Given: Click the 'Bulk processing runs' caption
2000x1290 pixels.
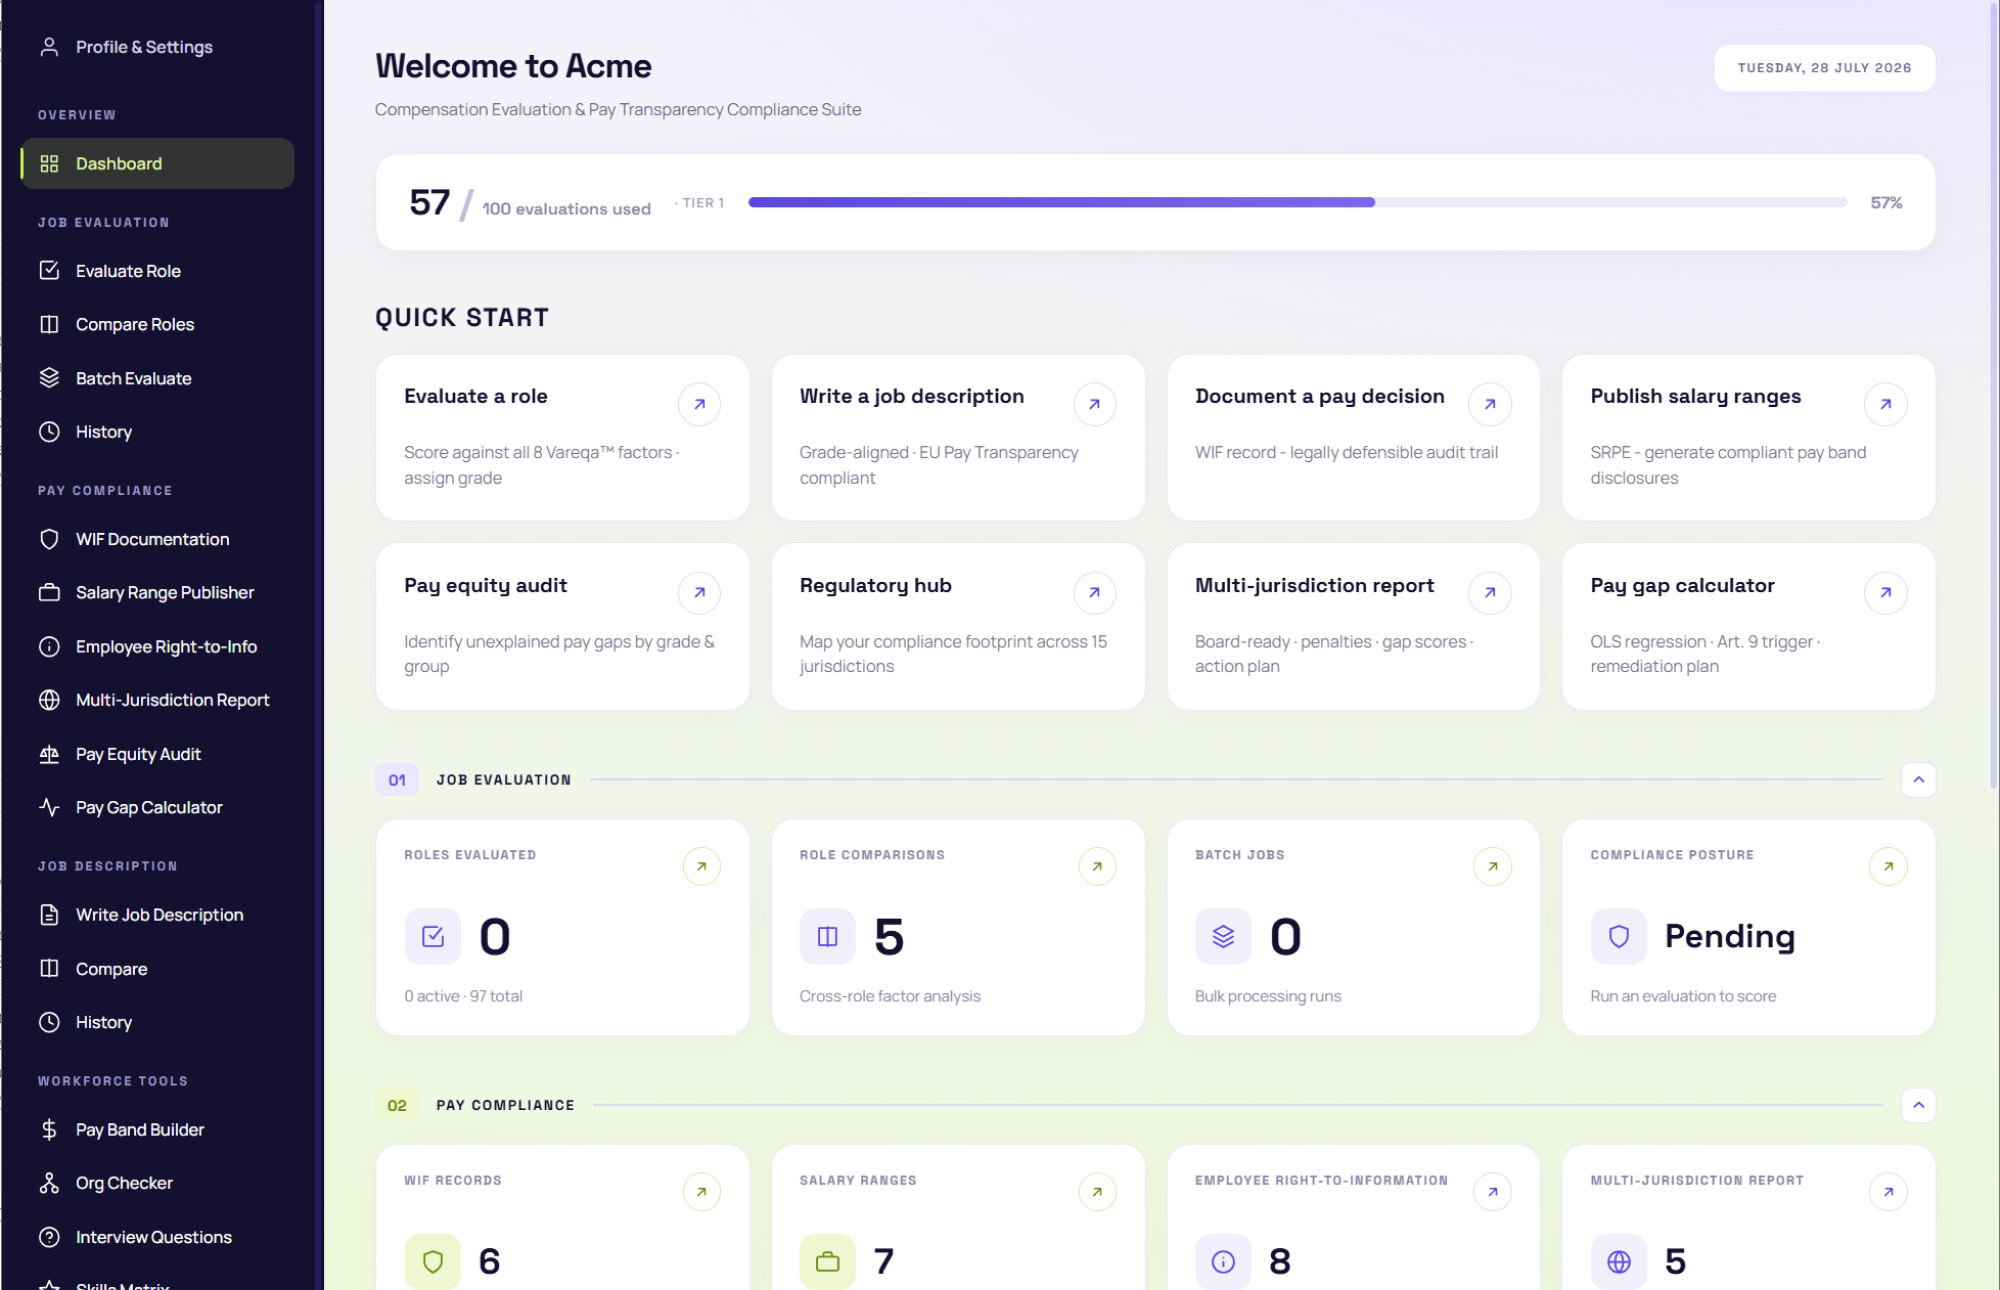Looking at the screenshot, I should point(1267,996).
